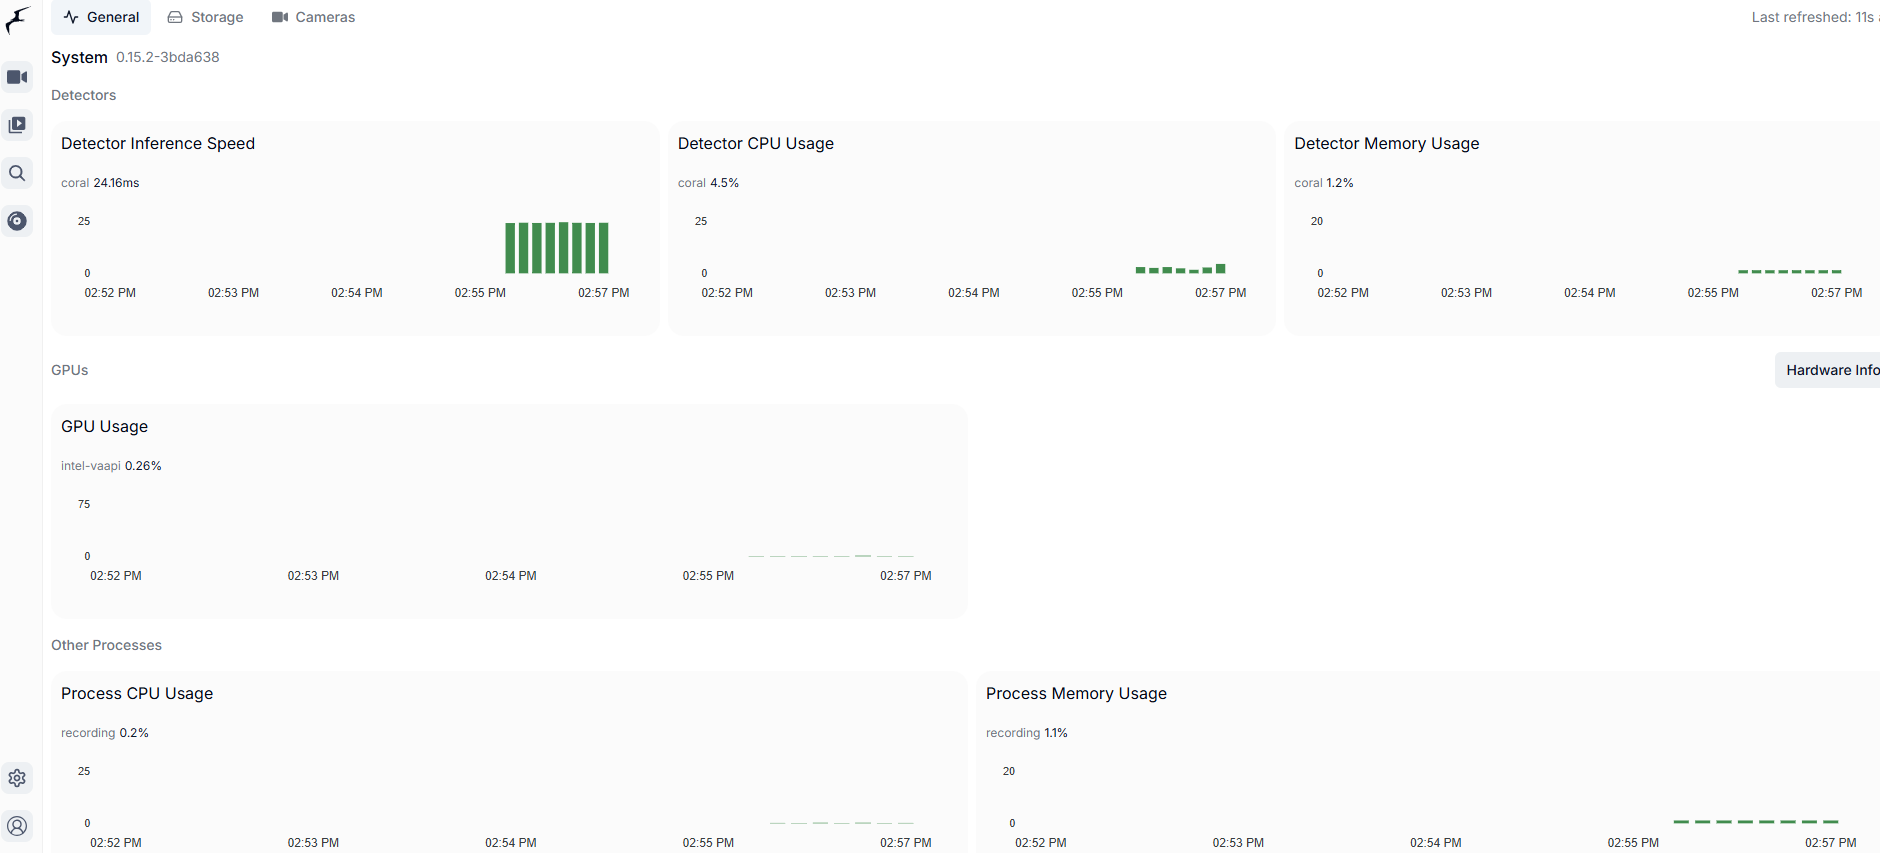Open the exports disc icon
Screen dimensions: 1880x853
click(17, 221)
